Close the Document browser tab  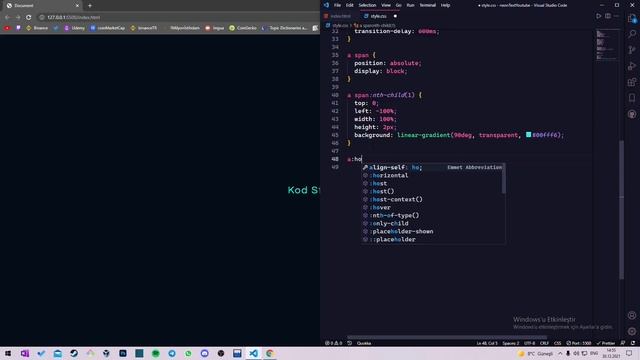coord(77,6)
